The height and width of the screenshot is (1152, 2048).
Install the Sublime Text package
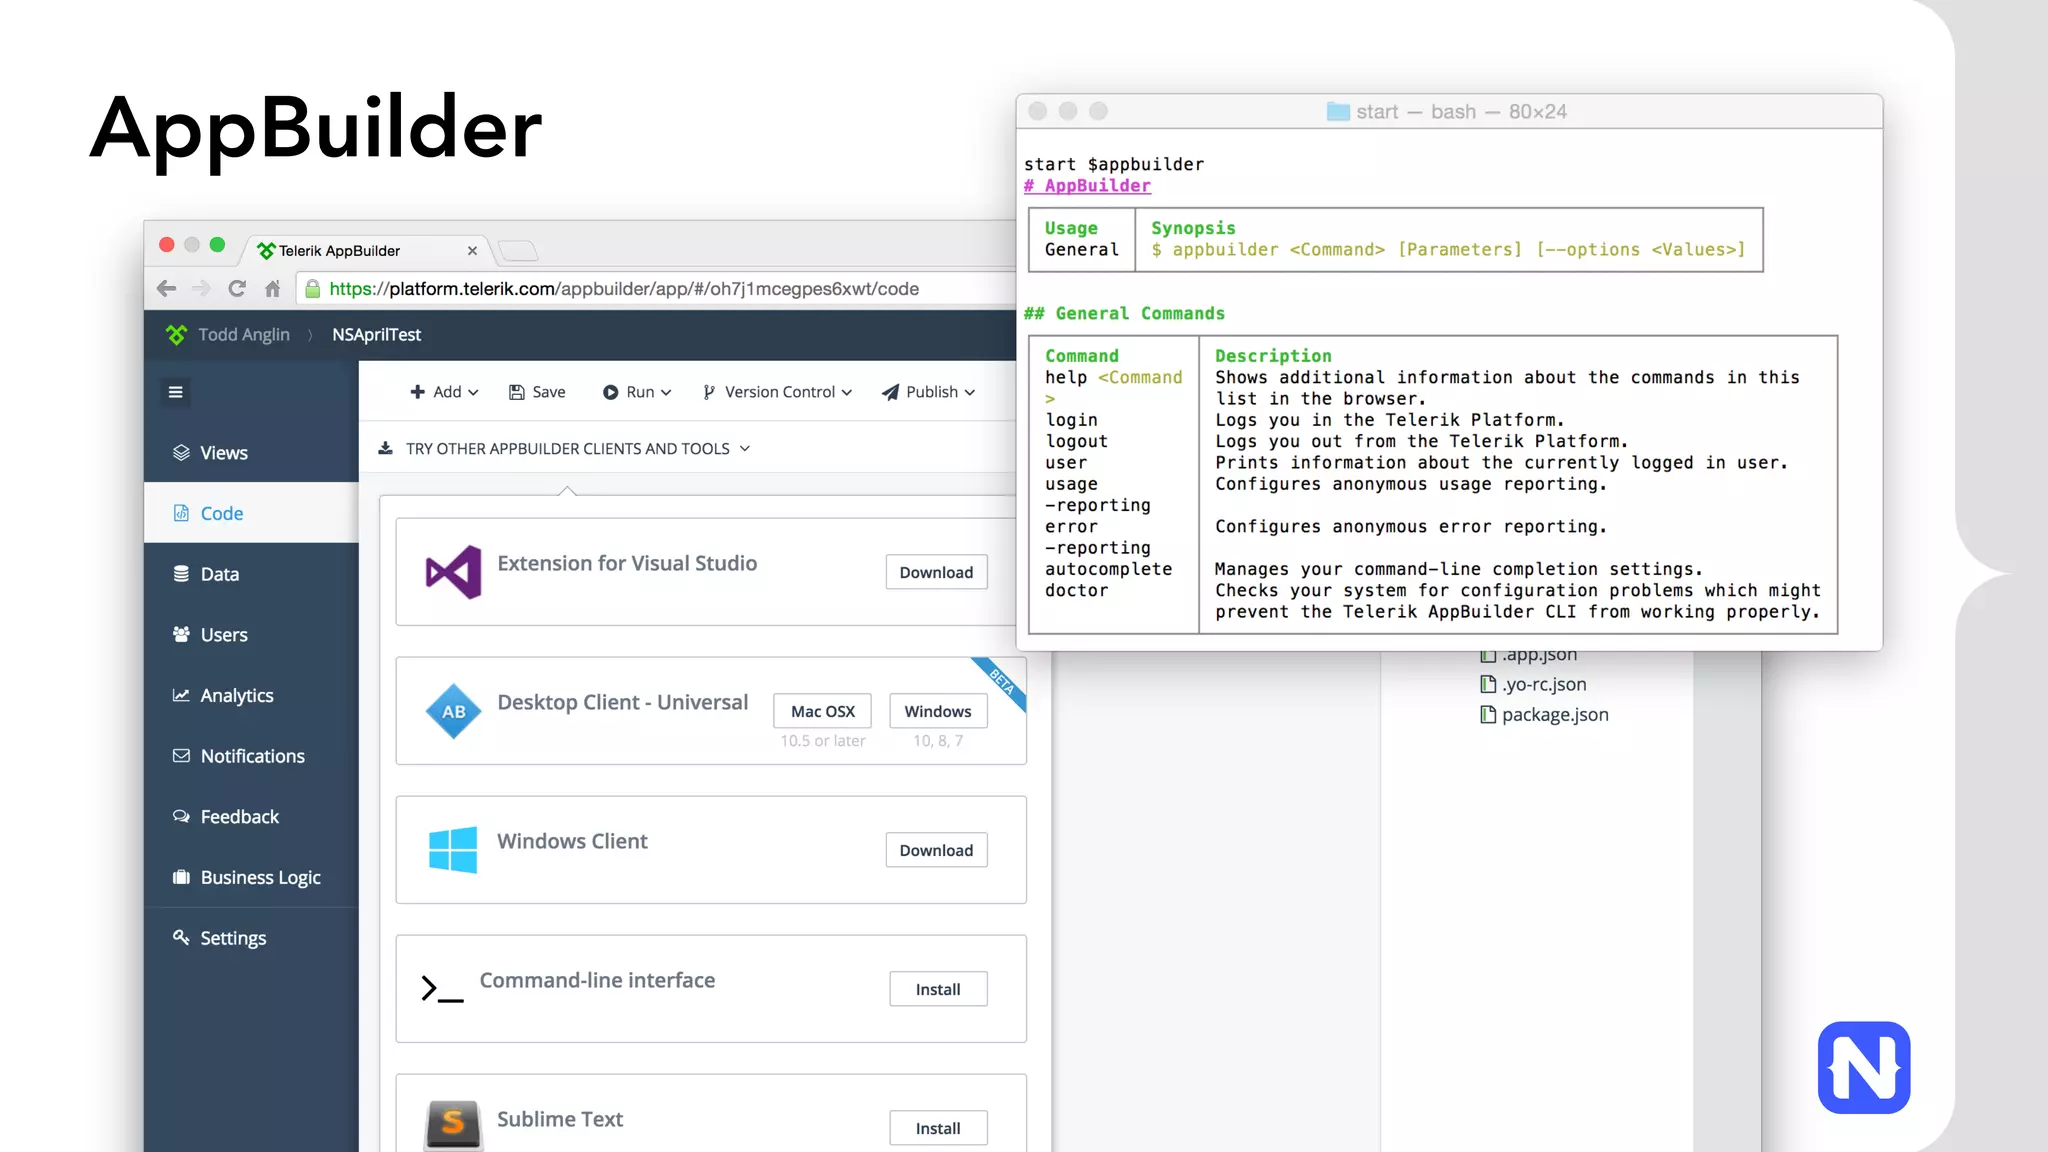tap(938, 1128)
